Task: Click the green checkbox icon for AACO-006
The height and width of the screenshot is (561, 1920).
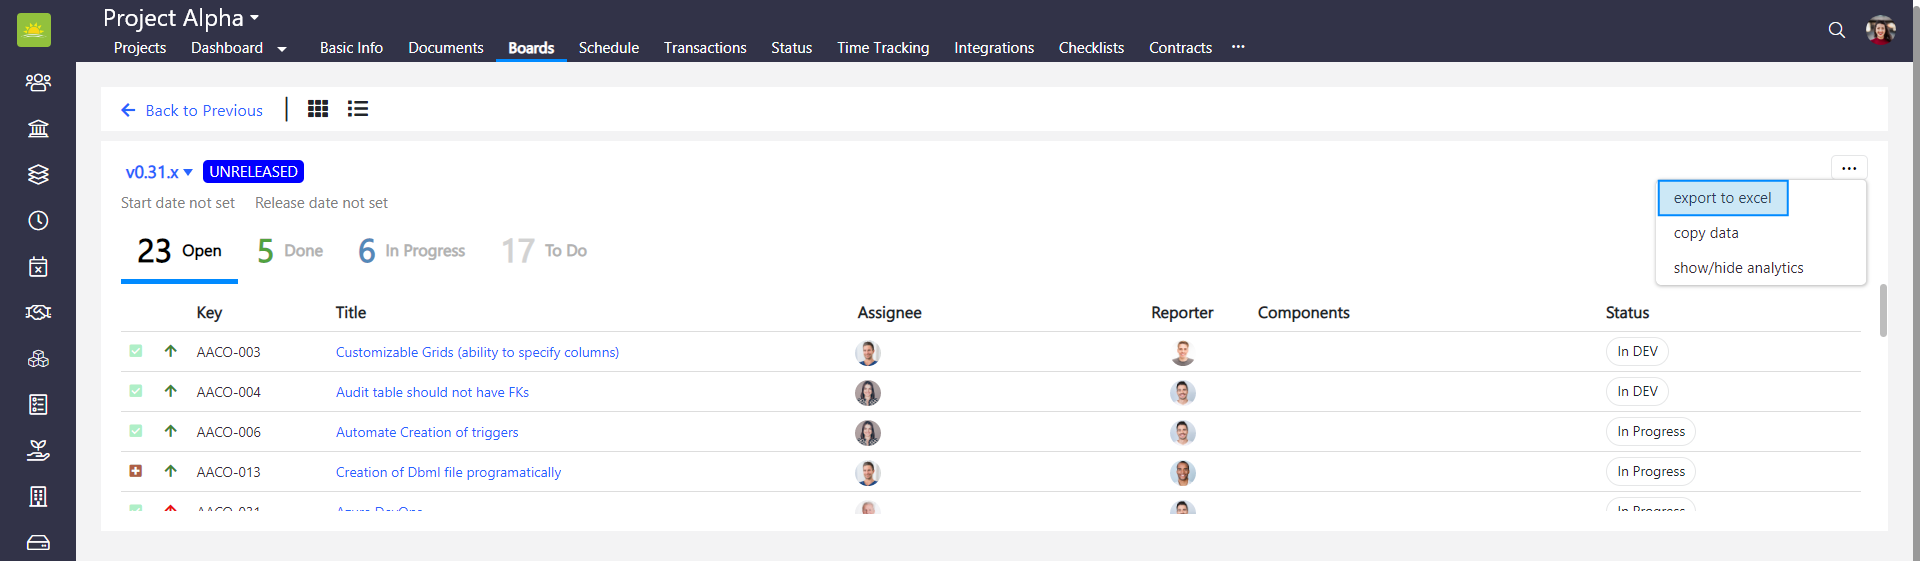Action: tap(136, 431)
